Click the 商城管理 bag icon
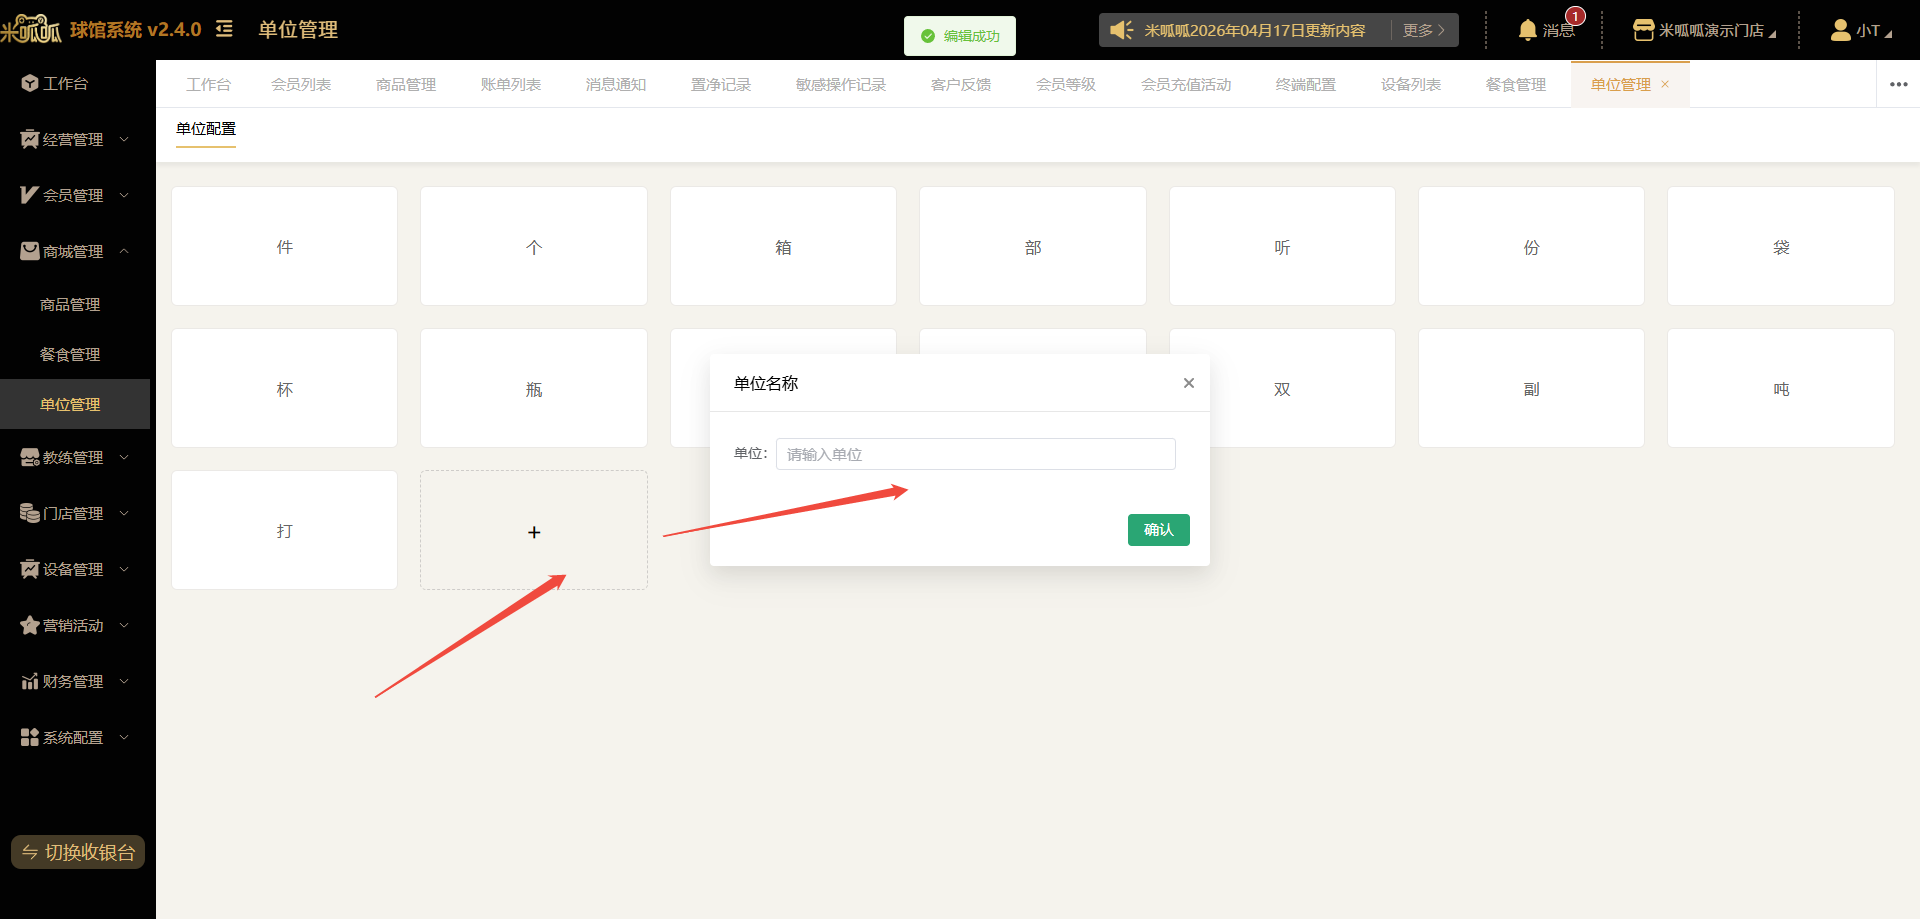Viewport: 1920px width, 919px height. point(29,251)
